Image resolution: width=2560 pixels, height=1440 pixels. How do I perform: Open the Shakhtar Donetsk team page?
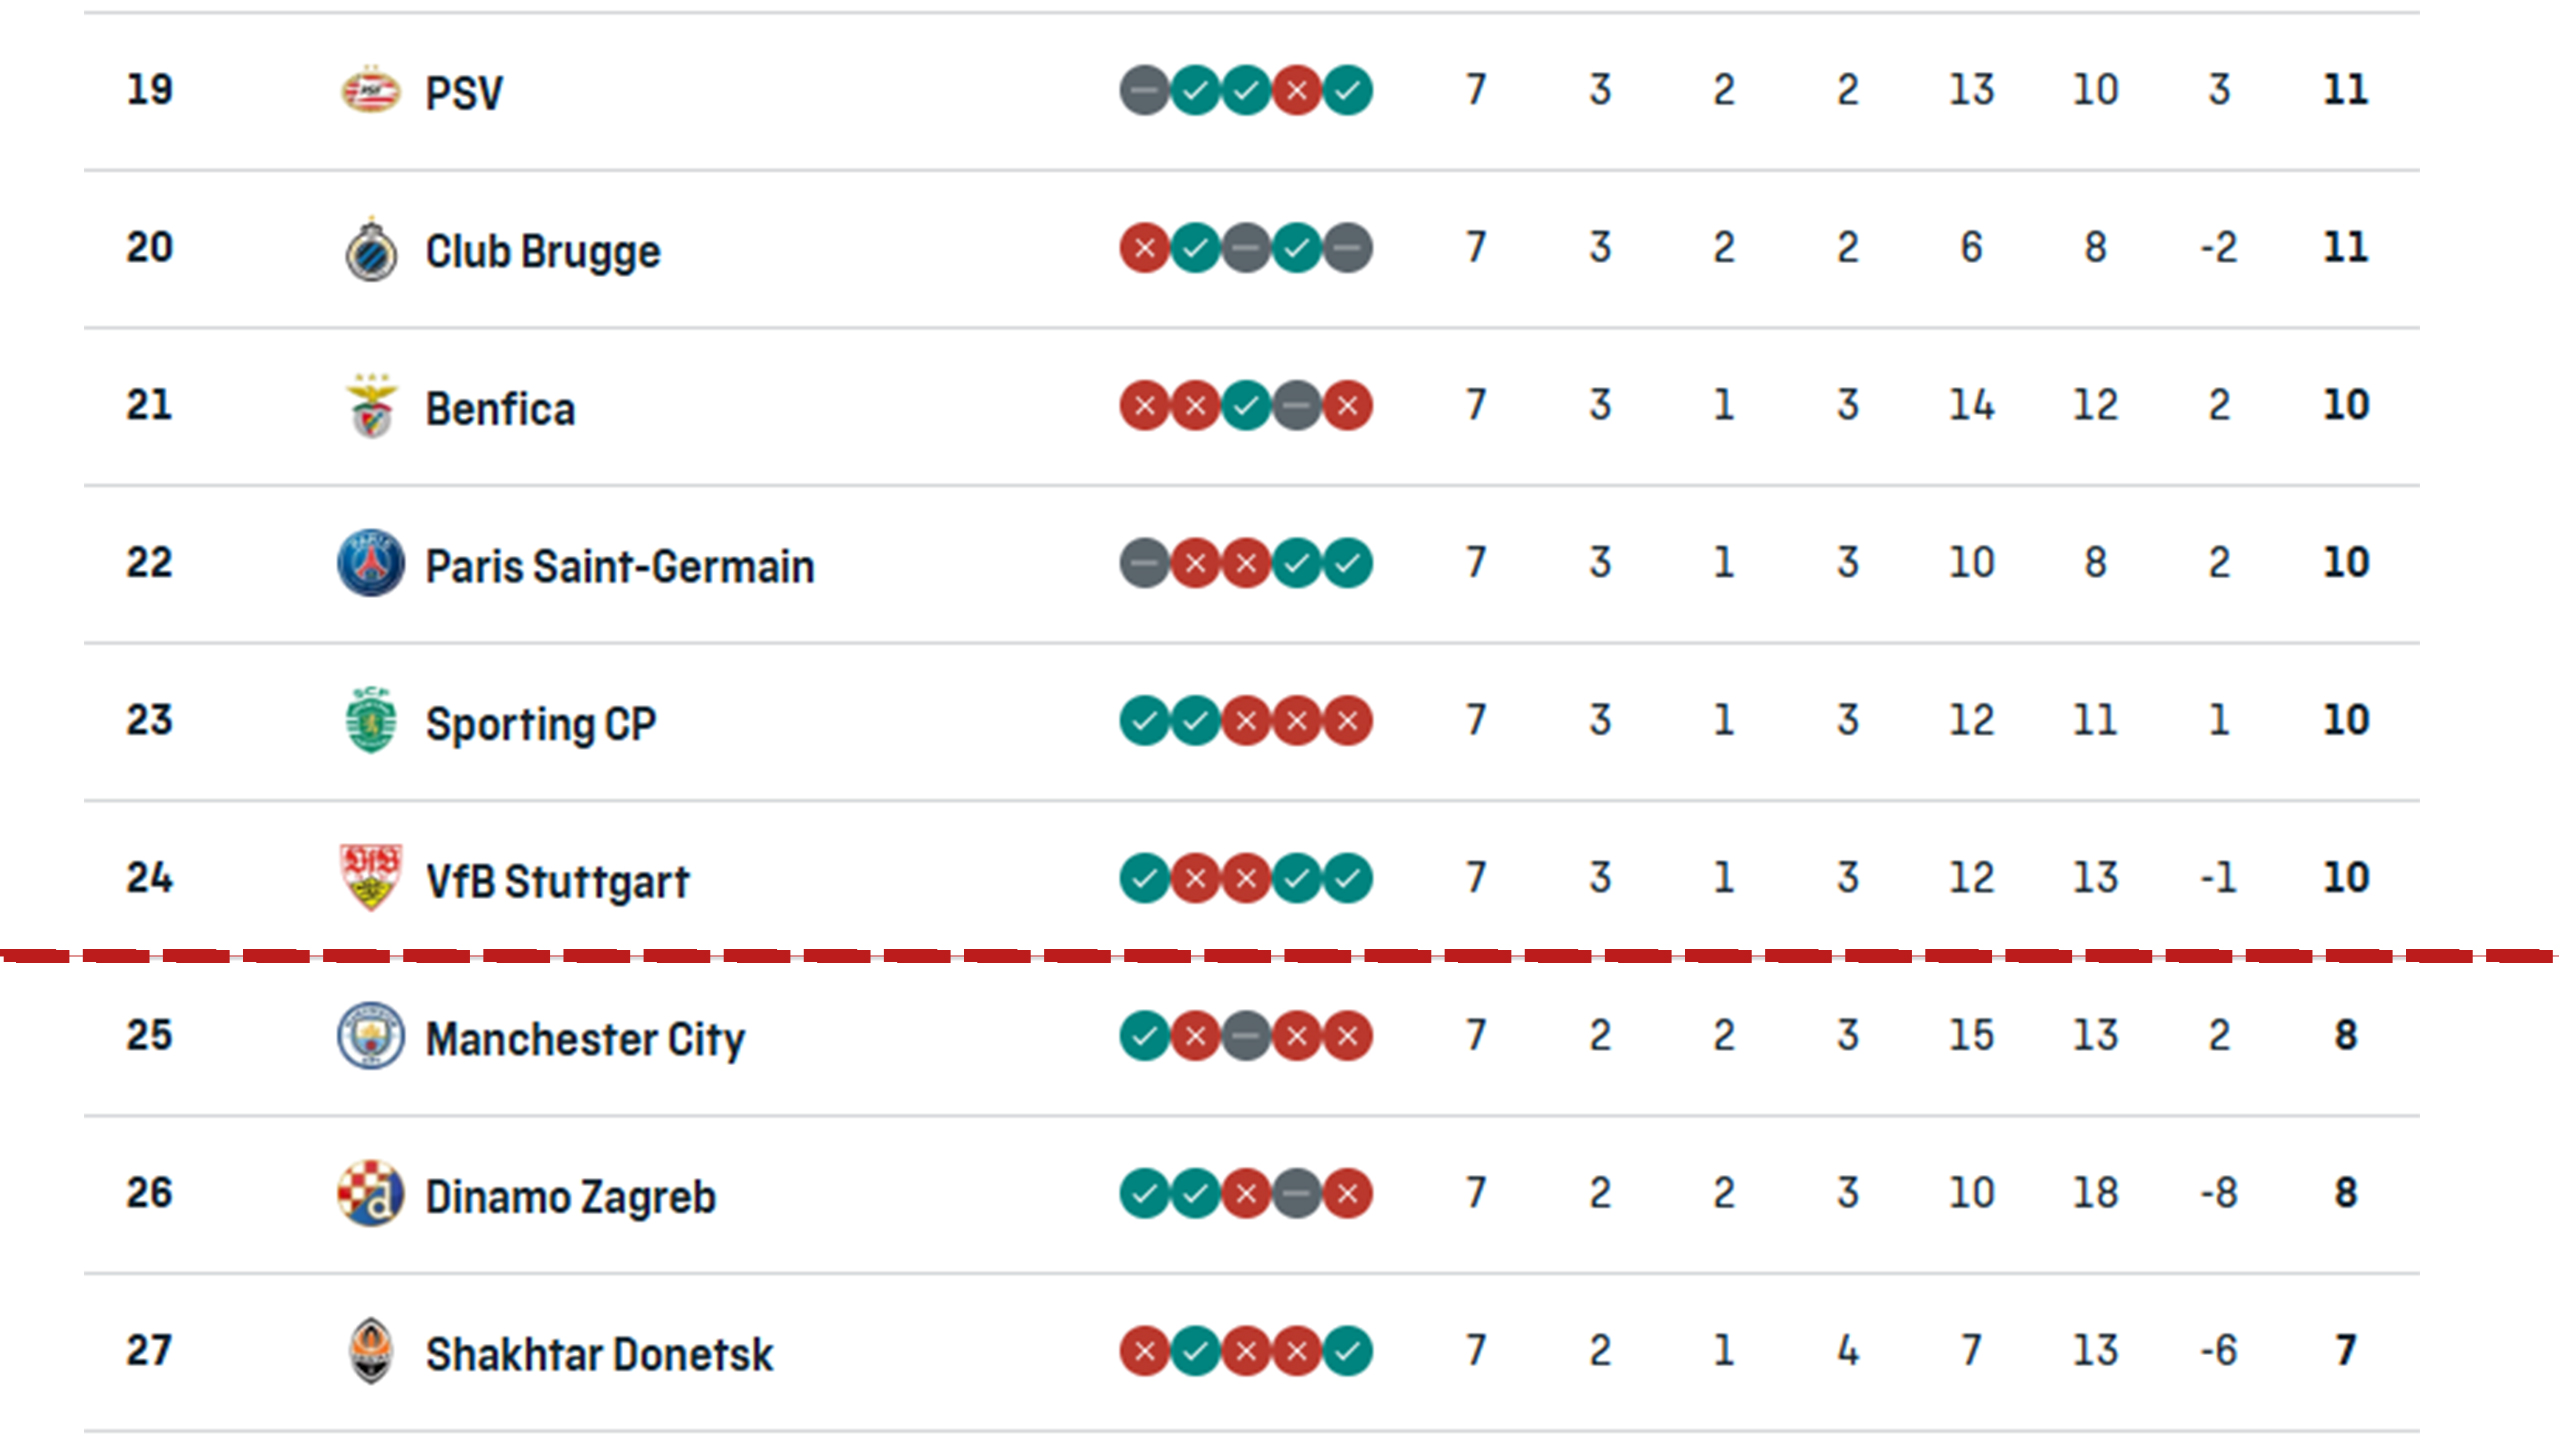tap(599, 1354)
